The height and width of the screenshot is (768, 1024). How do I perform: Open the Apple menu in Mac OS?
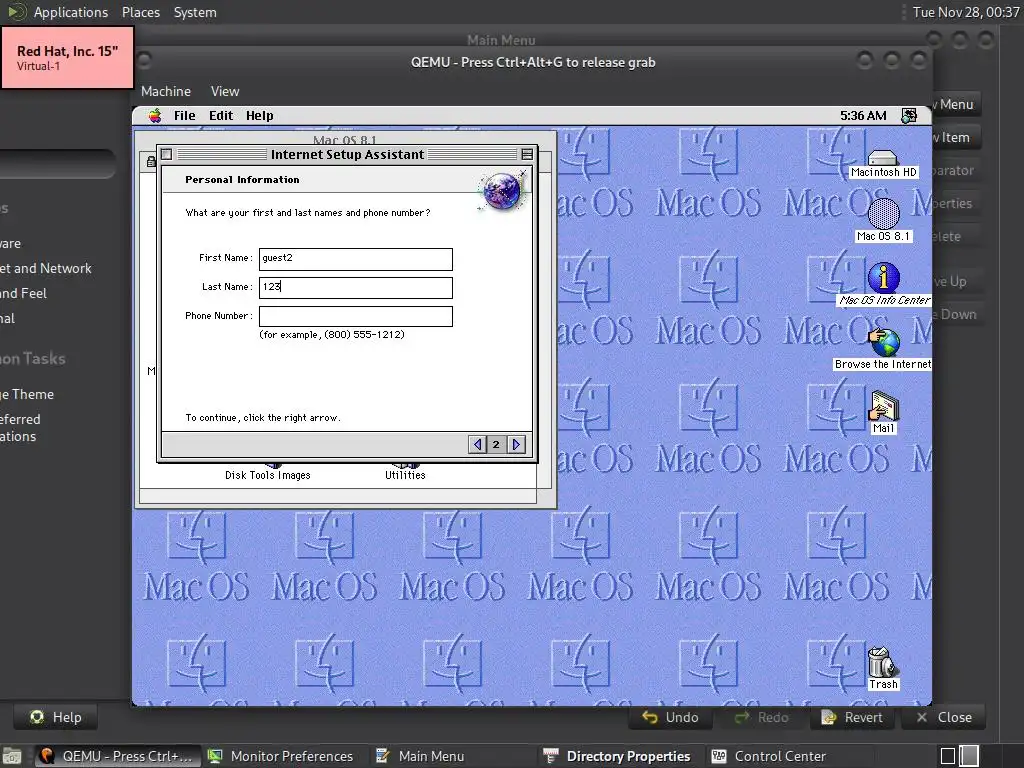tap(155, 116)
